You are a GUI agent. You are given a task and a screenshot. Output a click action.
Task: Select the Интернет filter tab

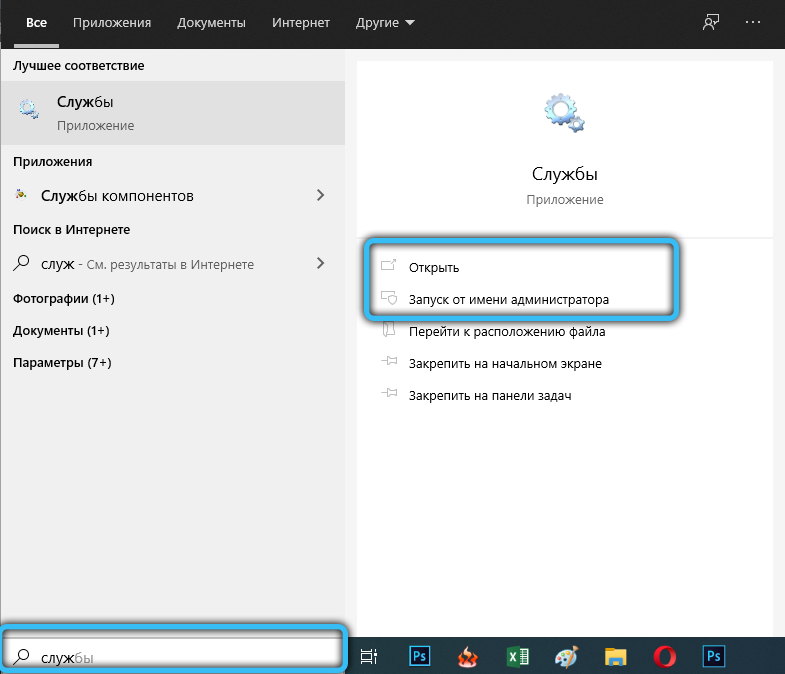[298, 21]
